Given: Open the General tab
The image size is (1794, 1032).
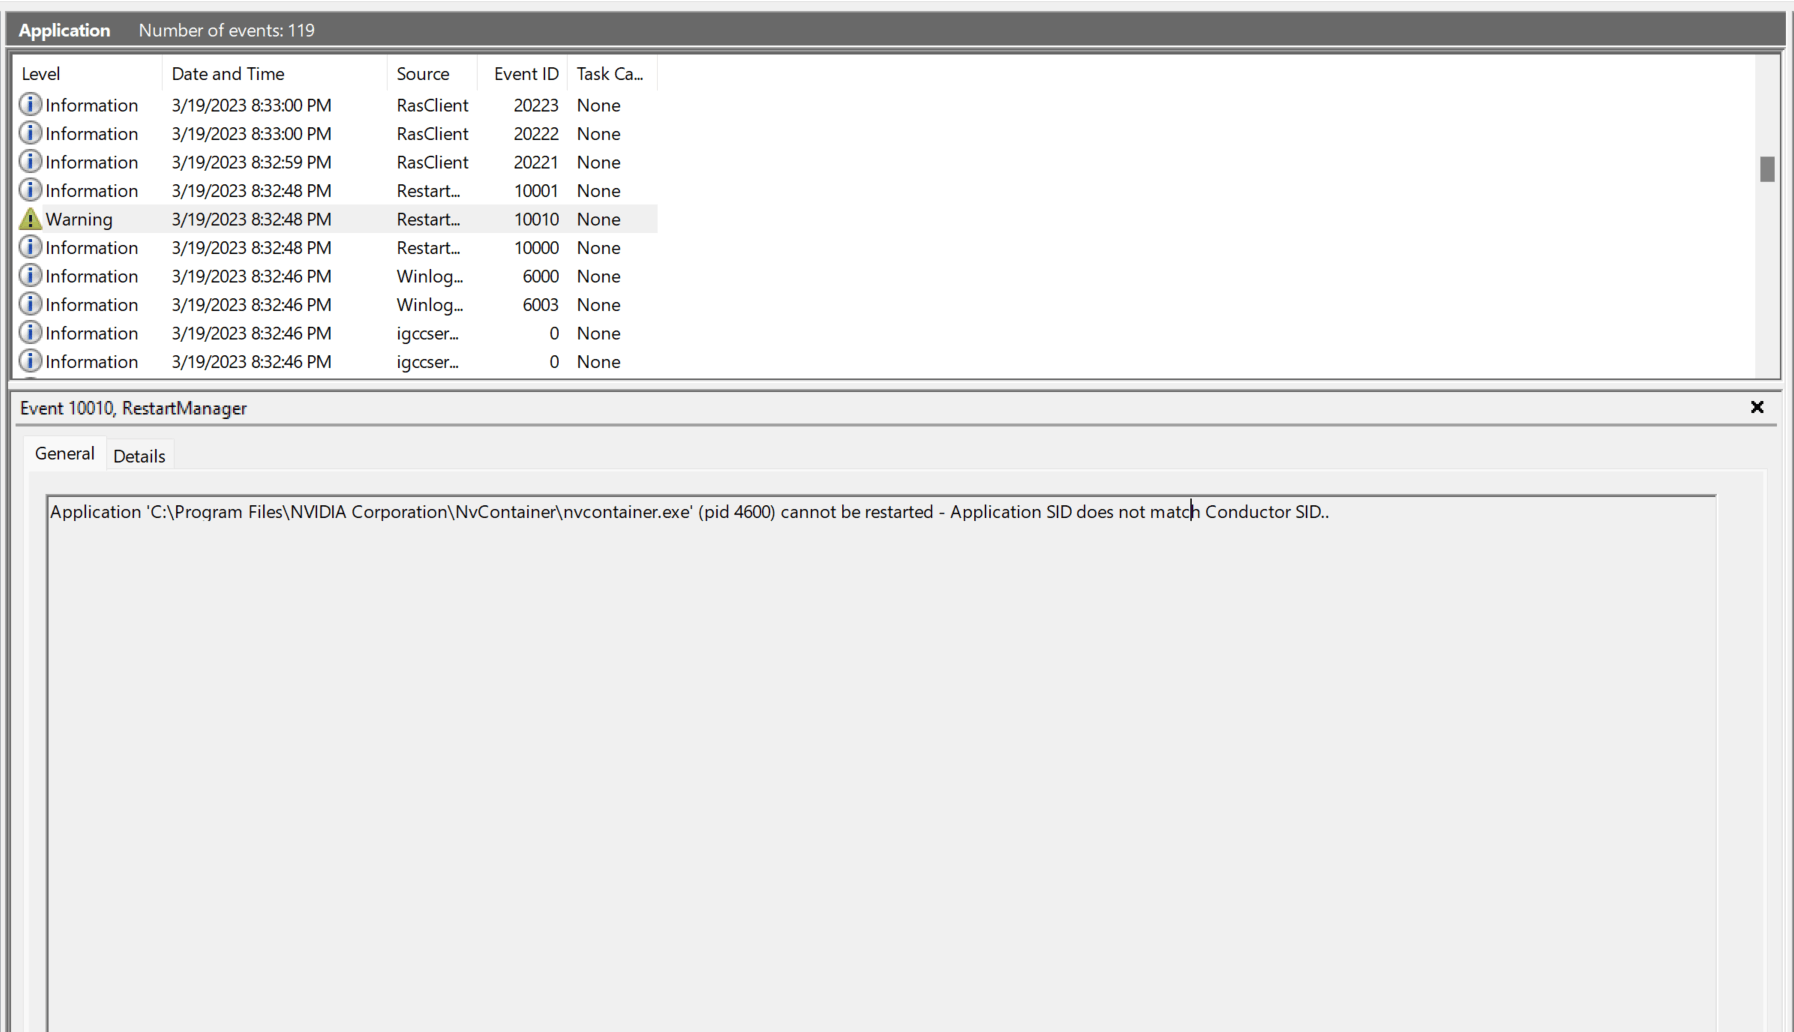Looking at the screenshot, I should [65, 453].
